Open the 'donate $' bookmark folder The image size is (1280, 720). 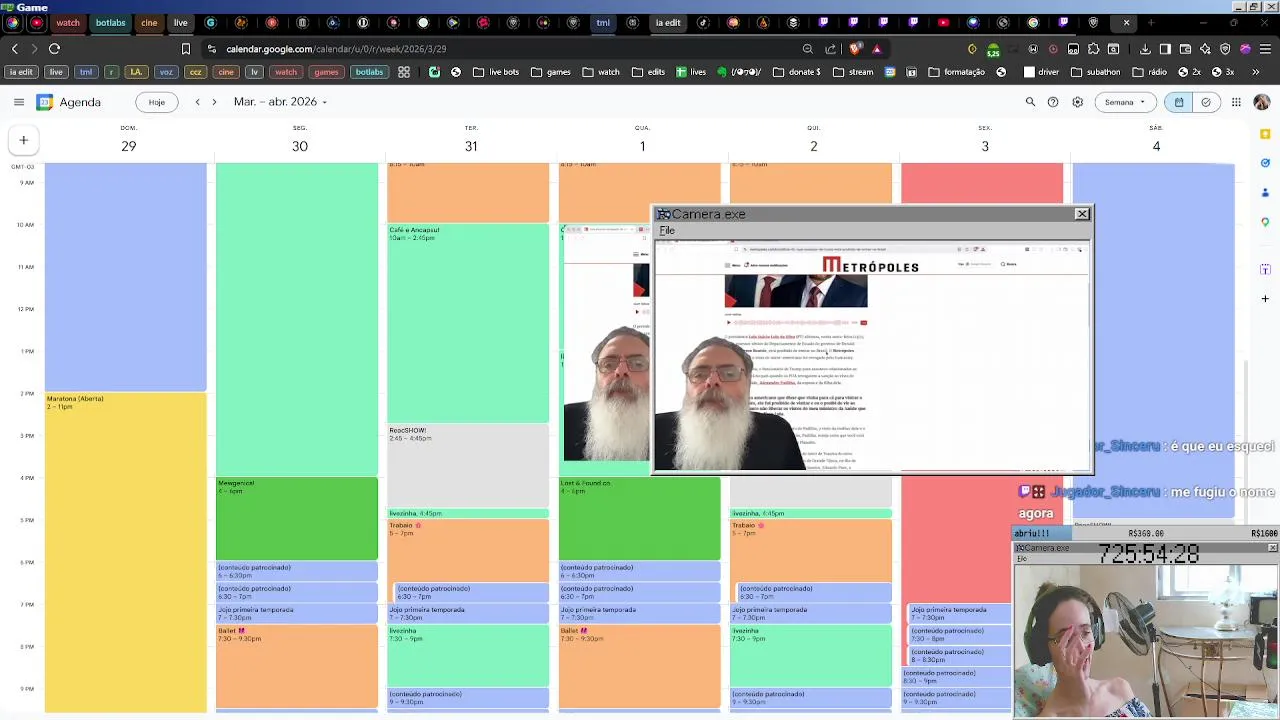797,72
